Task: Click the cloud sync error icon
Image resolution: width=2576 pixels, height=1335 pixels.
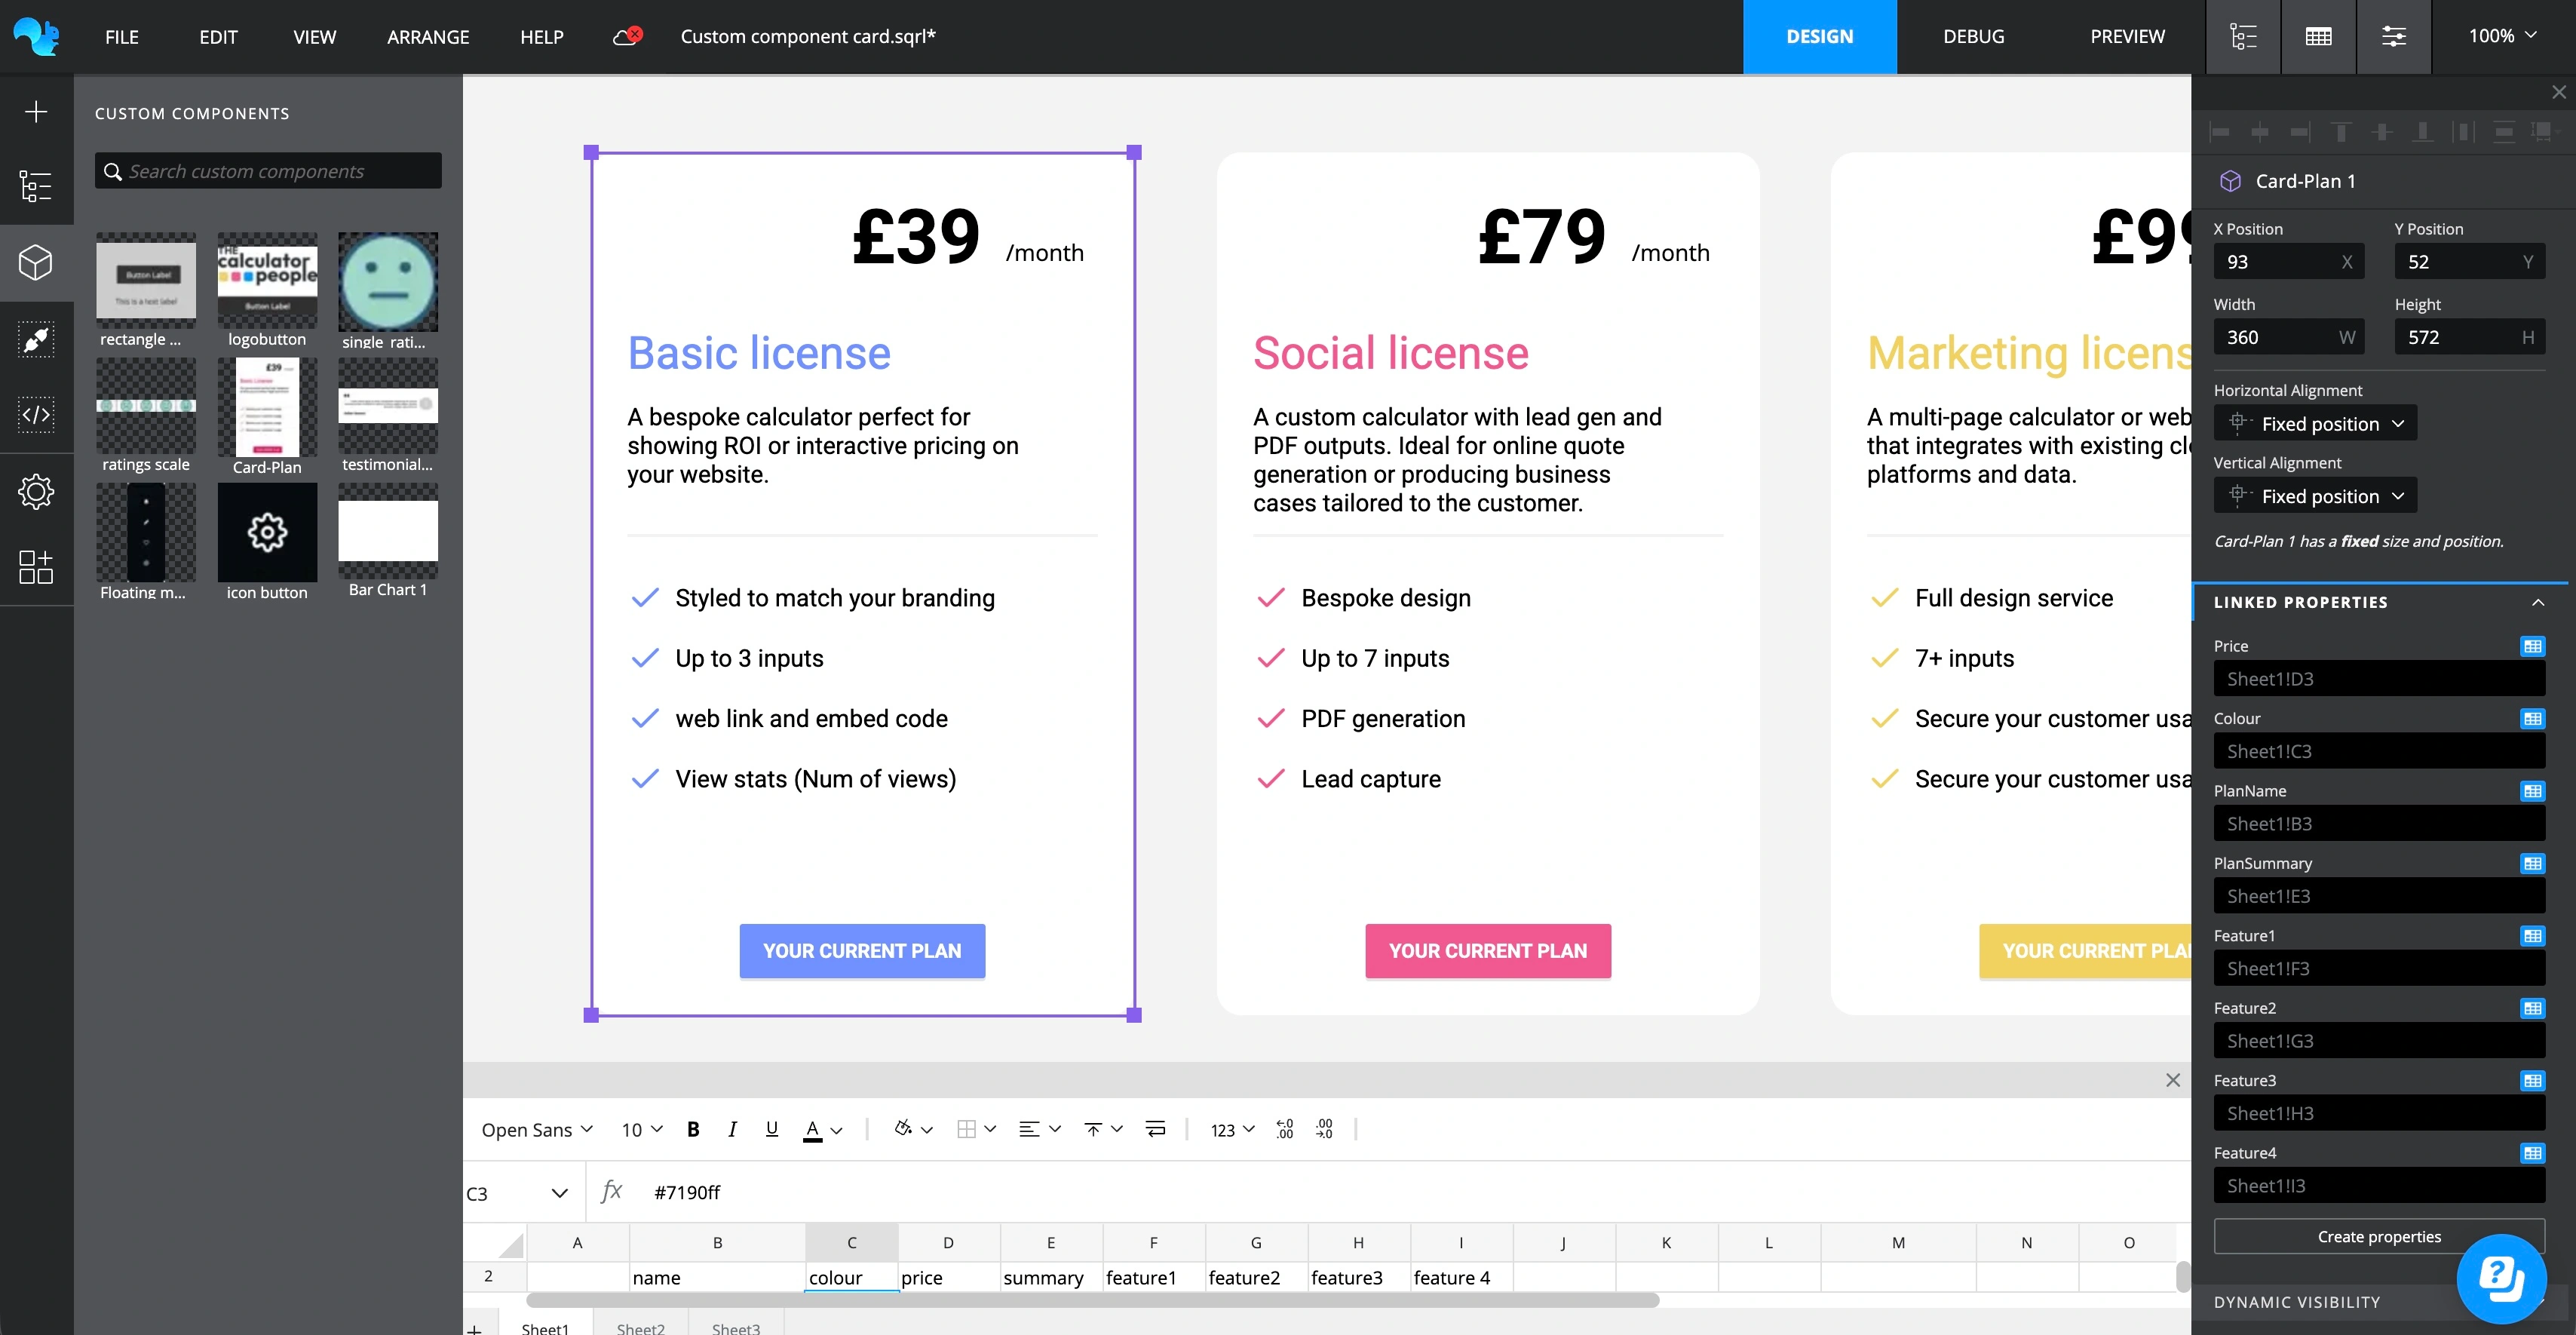Action: (x=627, y=36)
